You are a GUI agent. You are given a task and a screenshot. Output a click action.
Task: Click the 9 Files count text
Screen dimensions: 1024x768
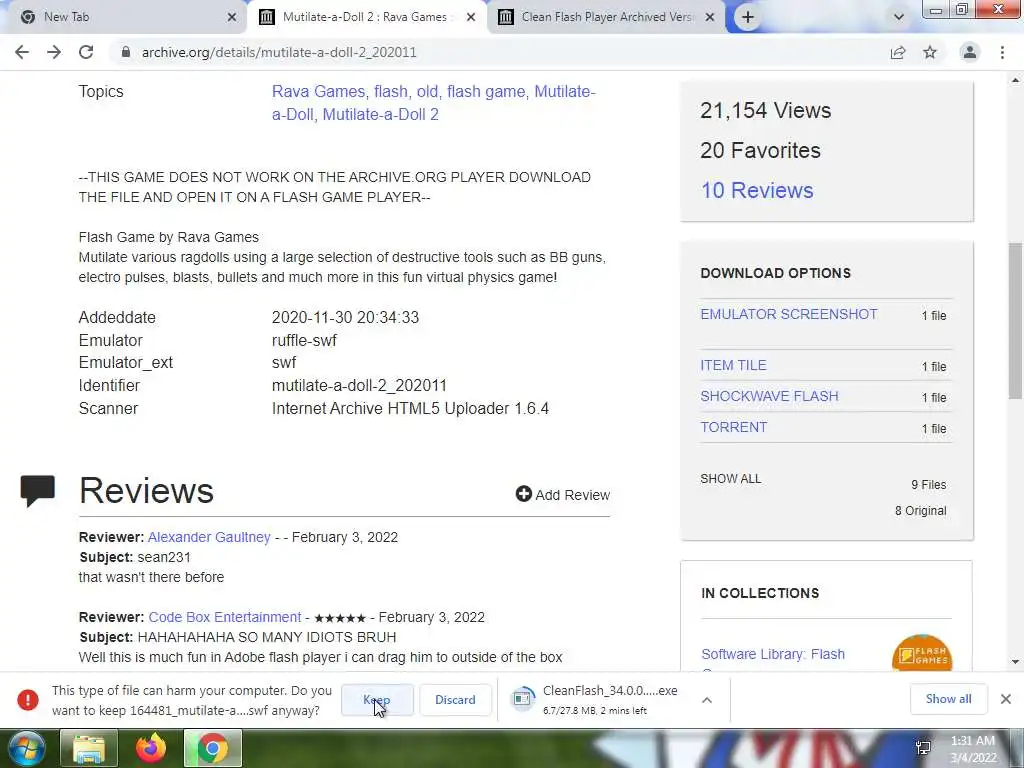[929, 485]
